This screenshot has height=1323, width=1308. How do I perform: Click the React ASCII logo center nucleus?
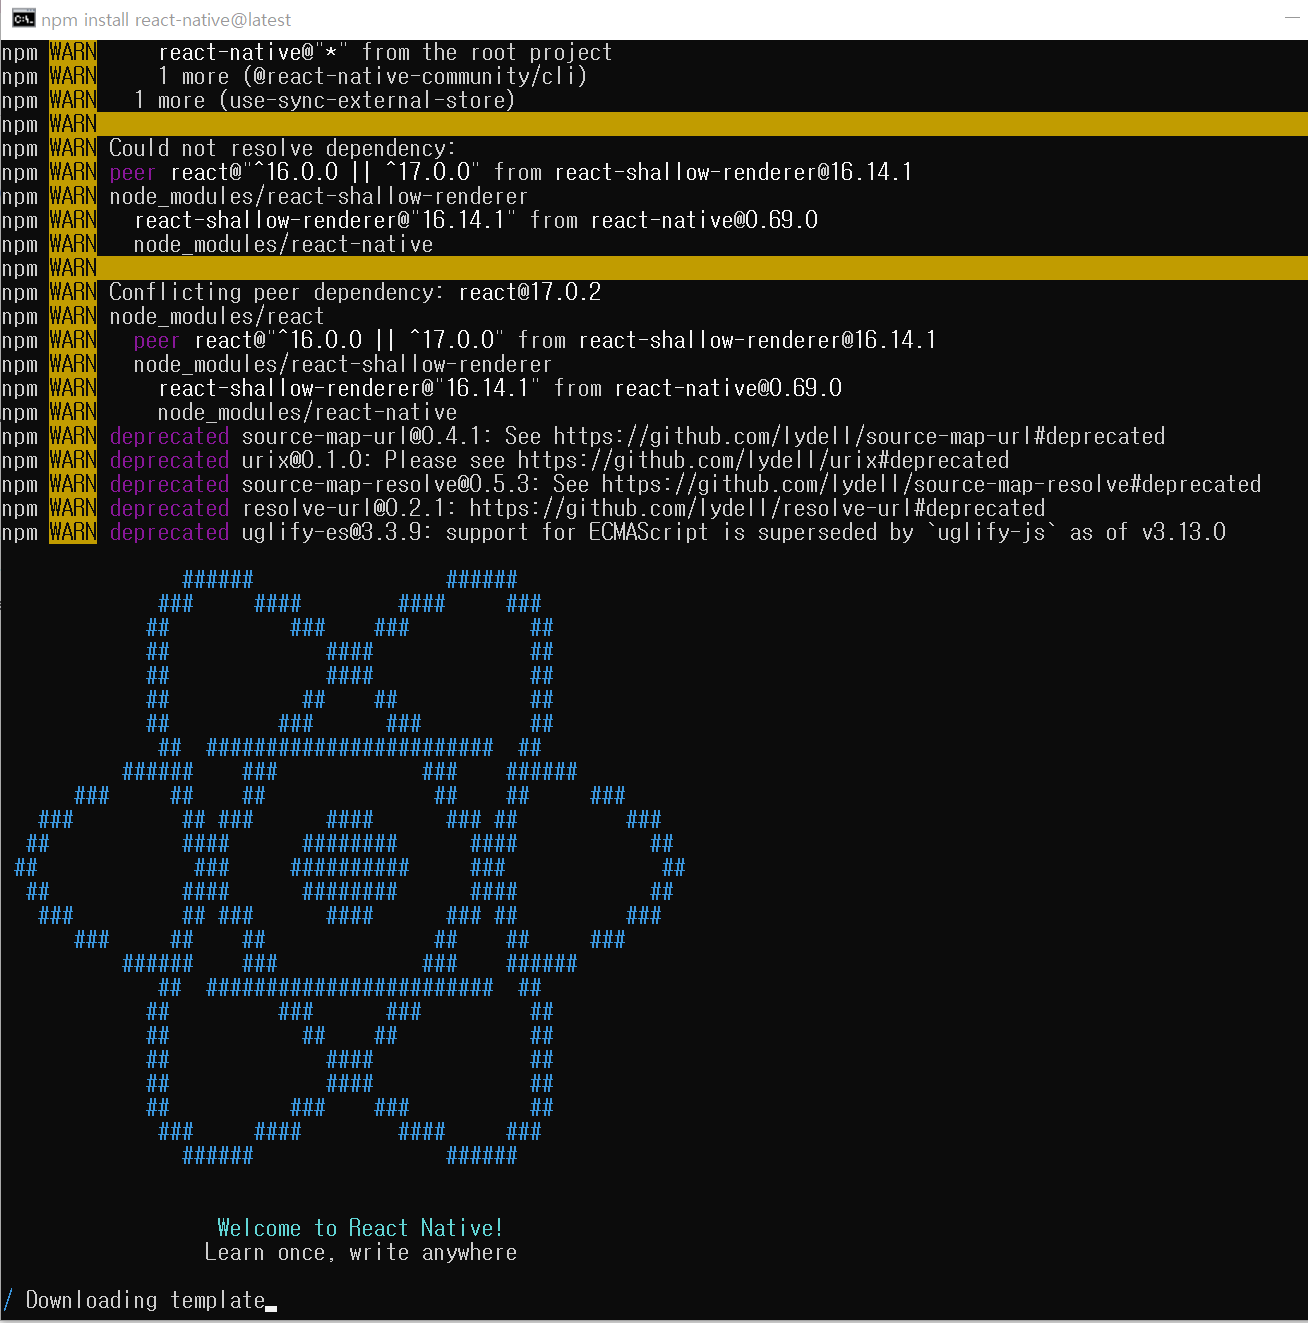(x=350, y=867)
